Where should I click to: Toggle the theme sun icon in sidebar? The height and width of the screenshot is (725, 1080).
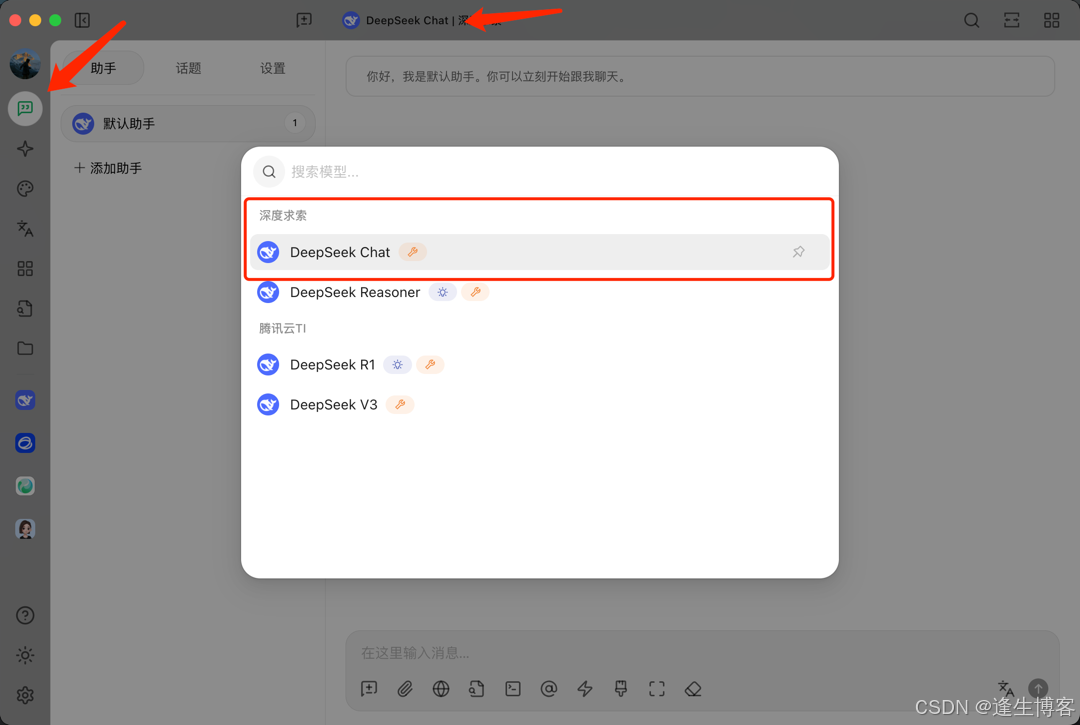(25, 655)
